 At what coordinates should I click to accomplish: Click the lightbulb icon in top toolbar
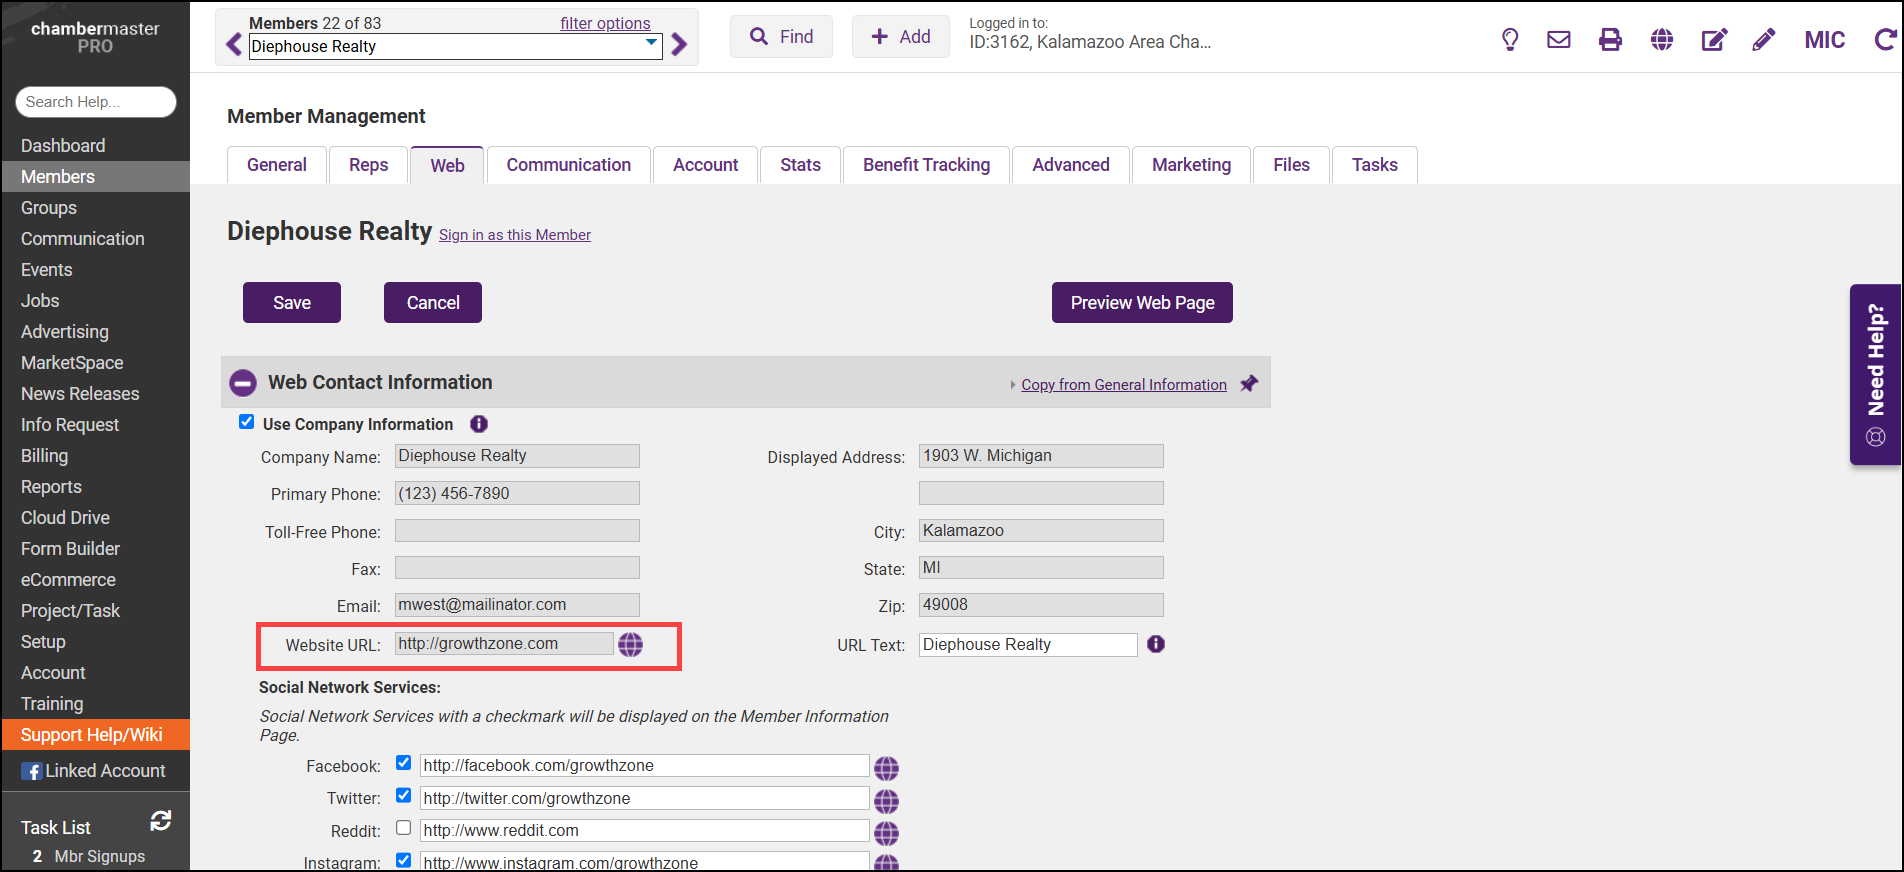1510,40
